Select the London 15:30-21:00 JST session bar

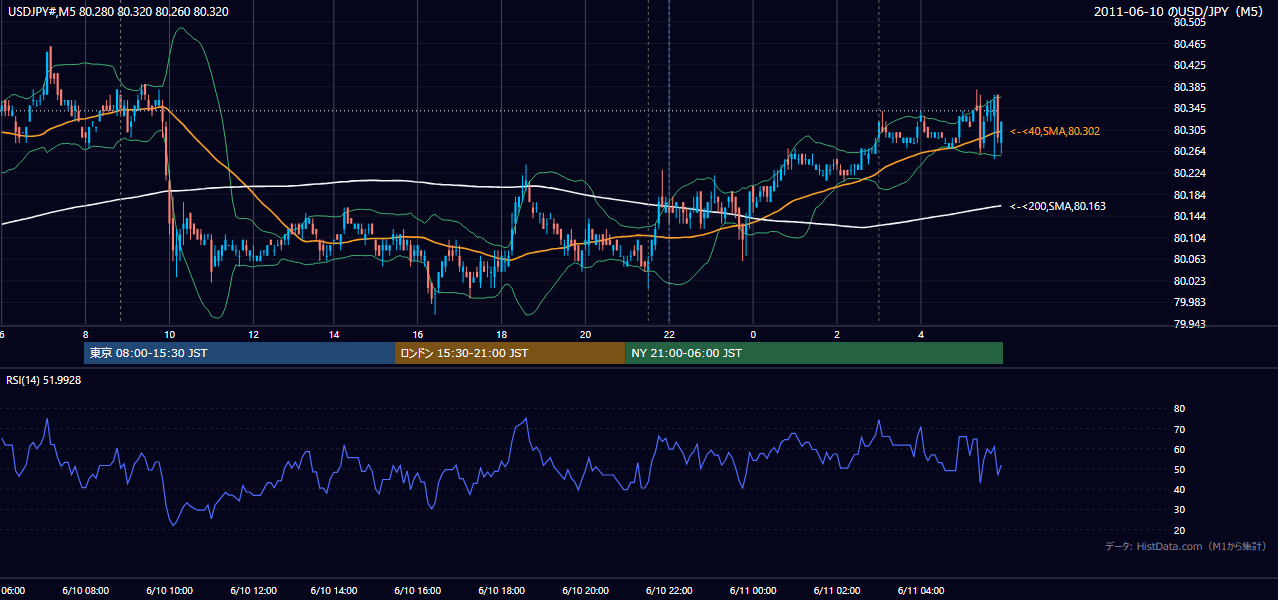pyautogui.click(x=510, y=353)
